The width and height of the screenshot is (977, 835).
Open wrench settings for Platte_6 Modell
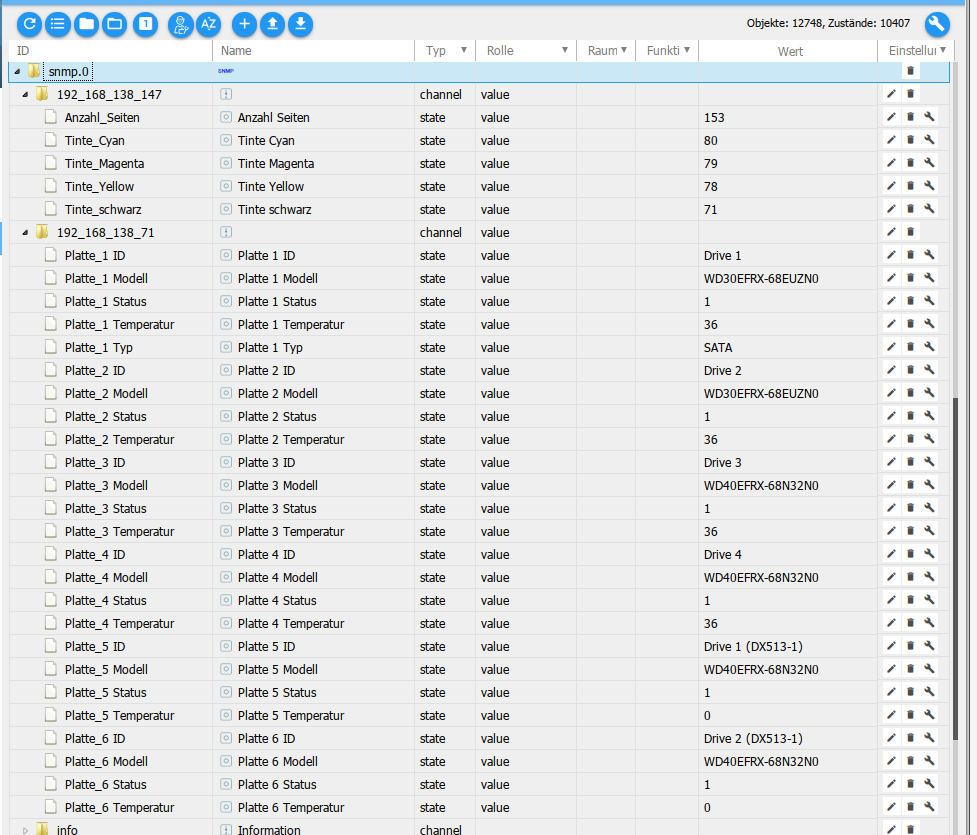929,761
